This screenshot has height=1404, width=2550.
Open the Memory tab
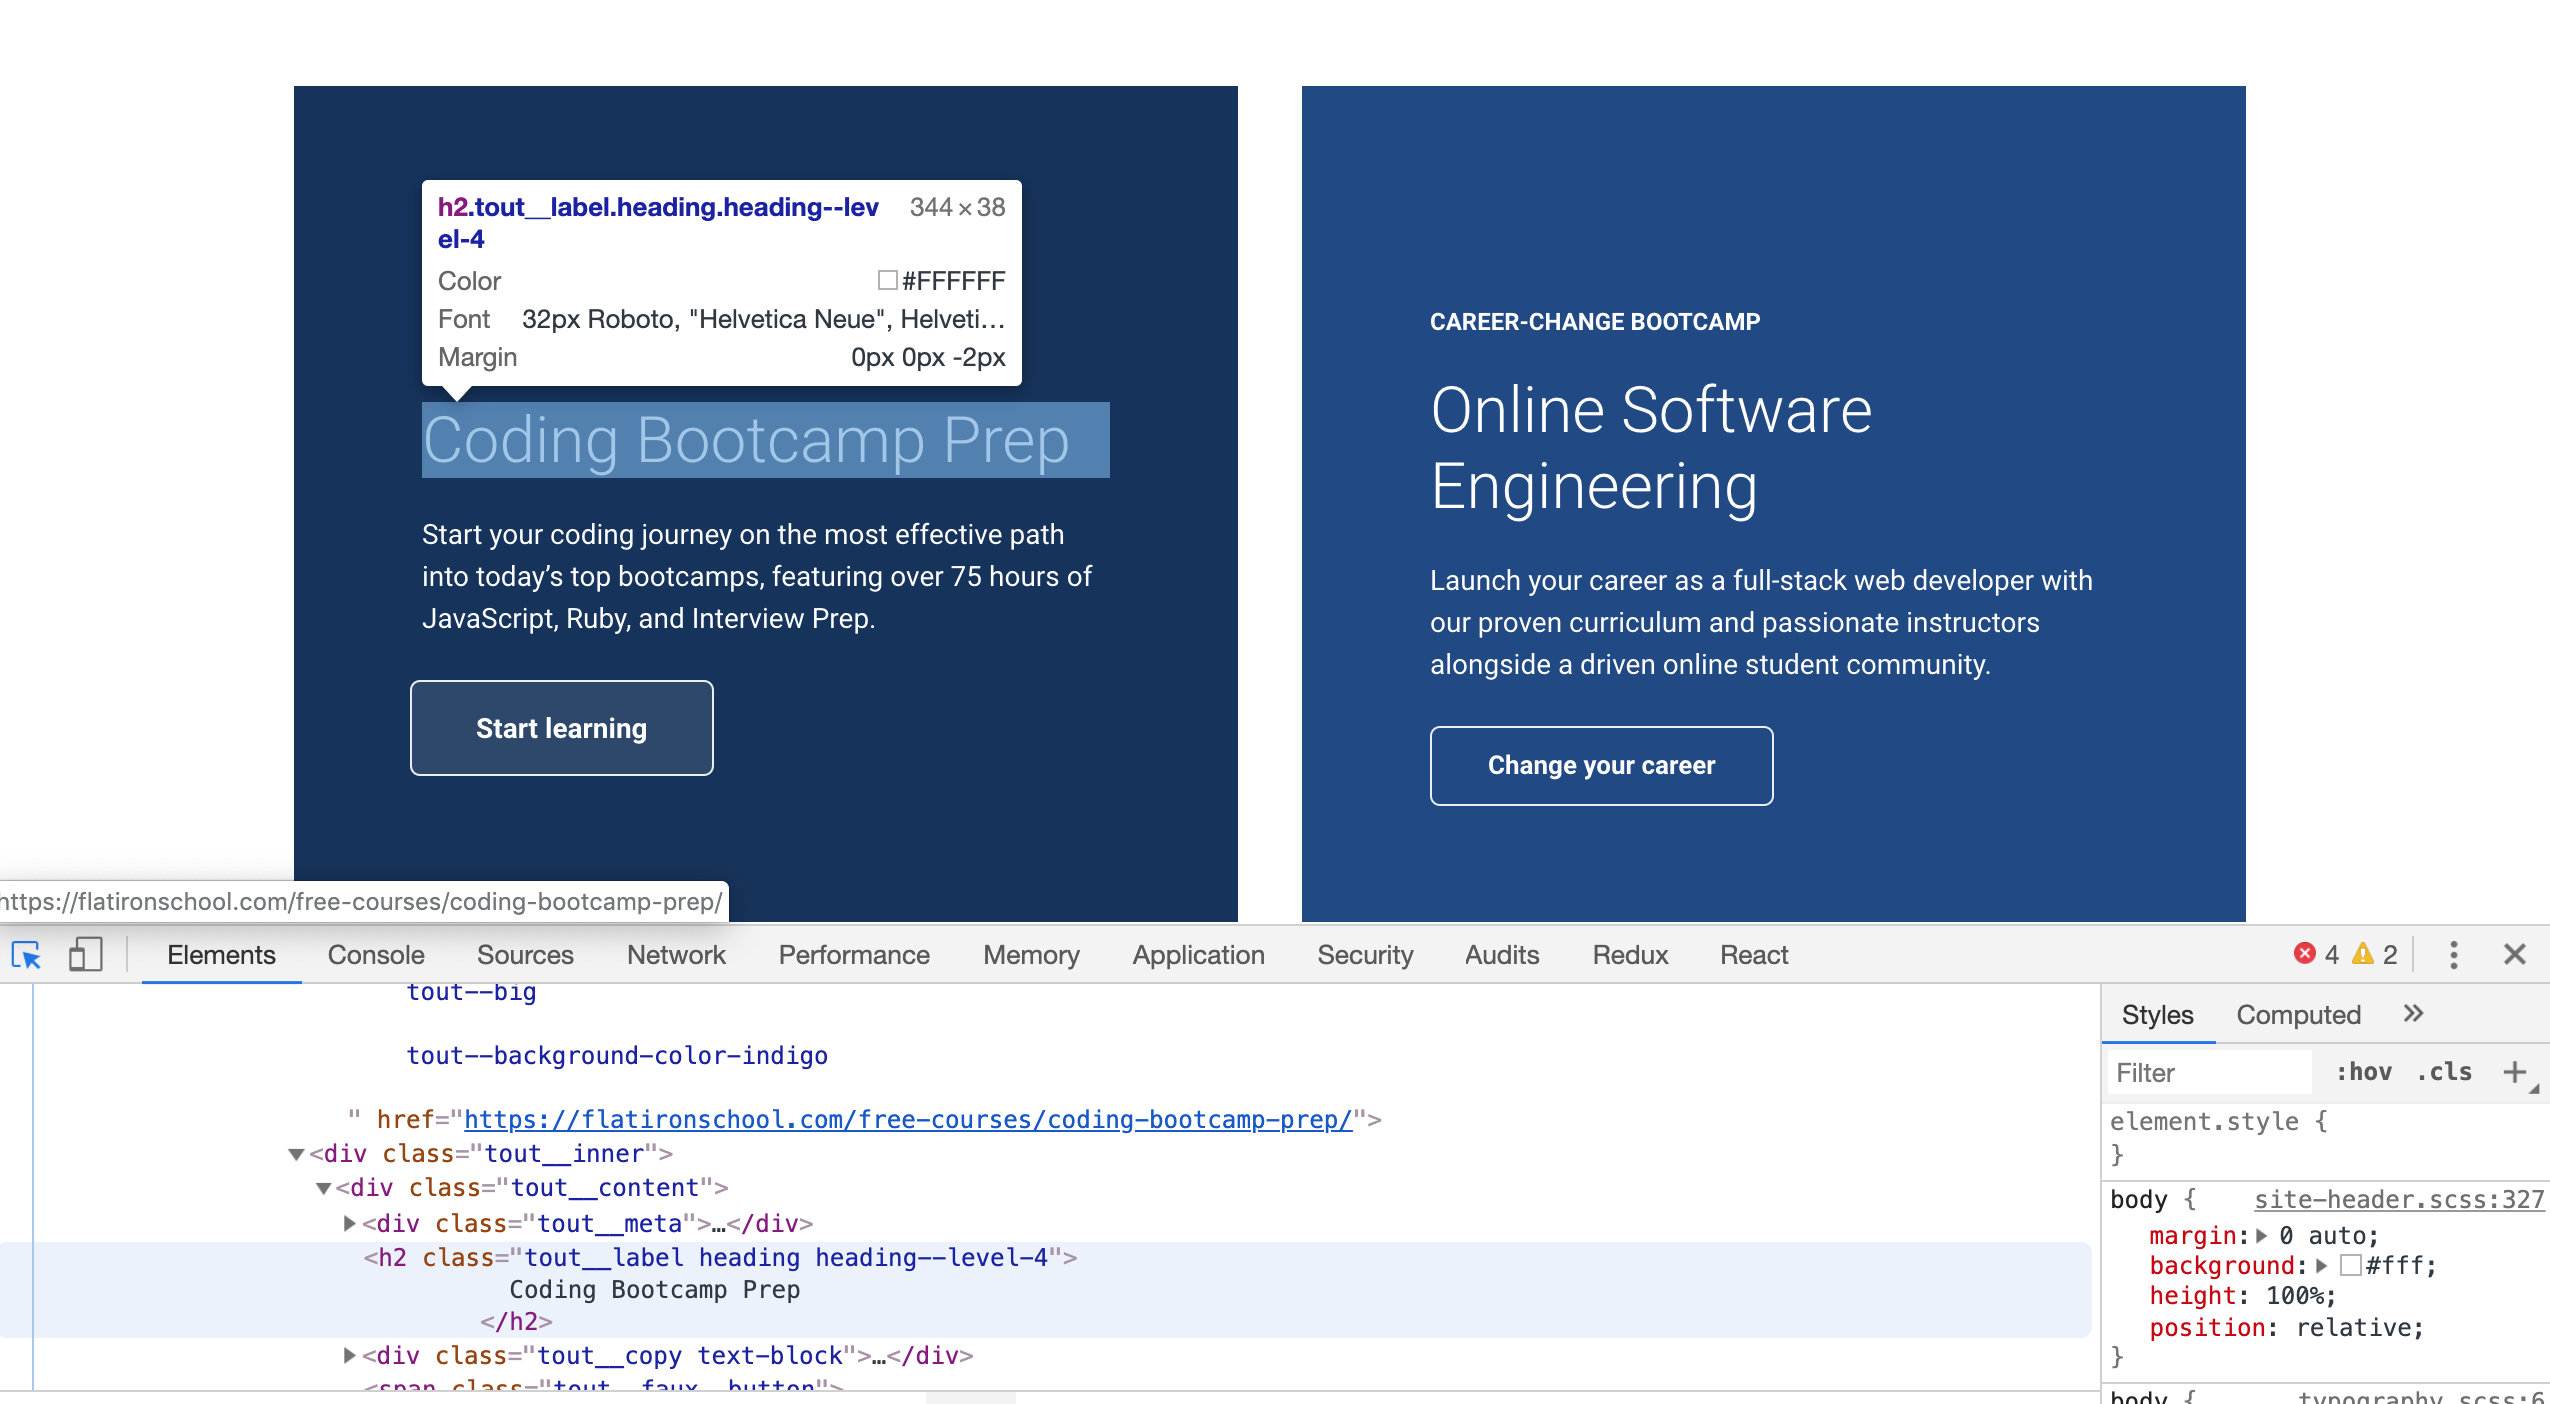pyautogui.click(x=1031, y=955)
